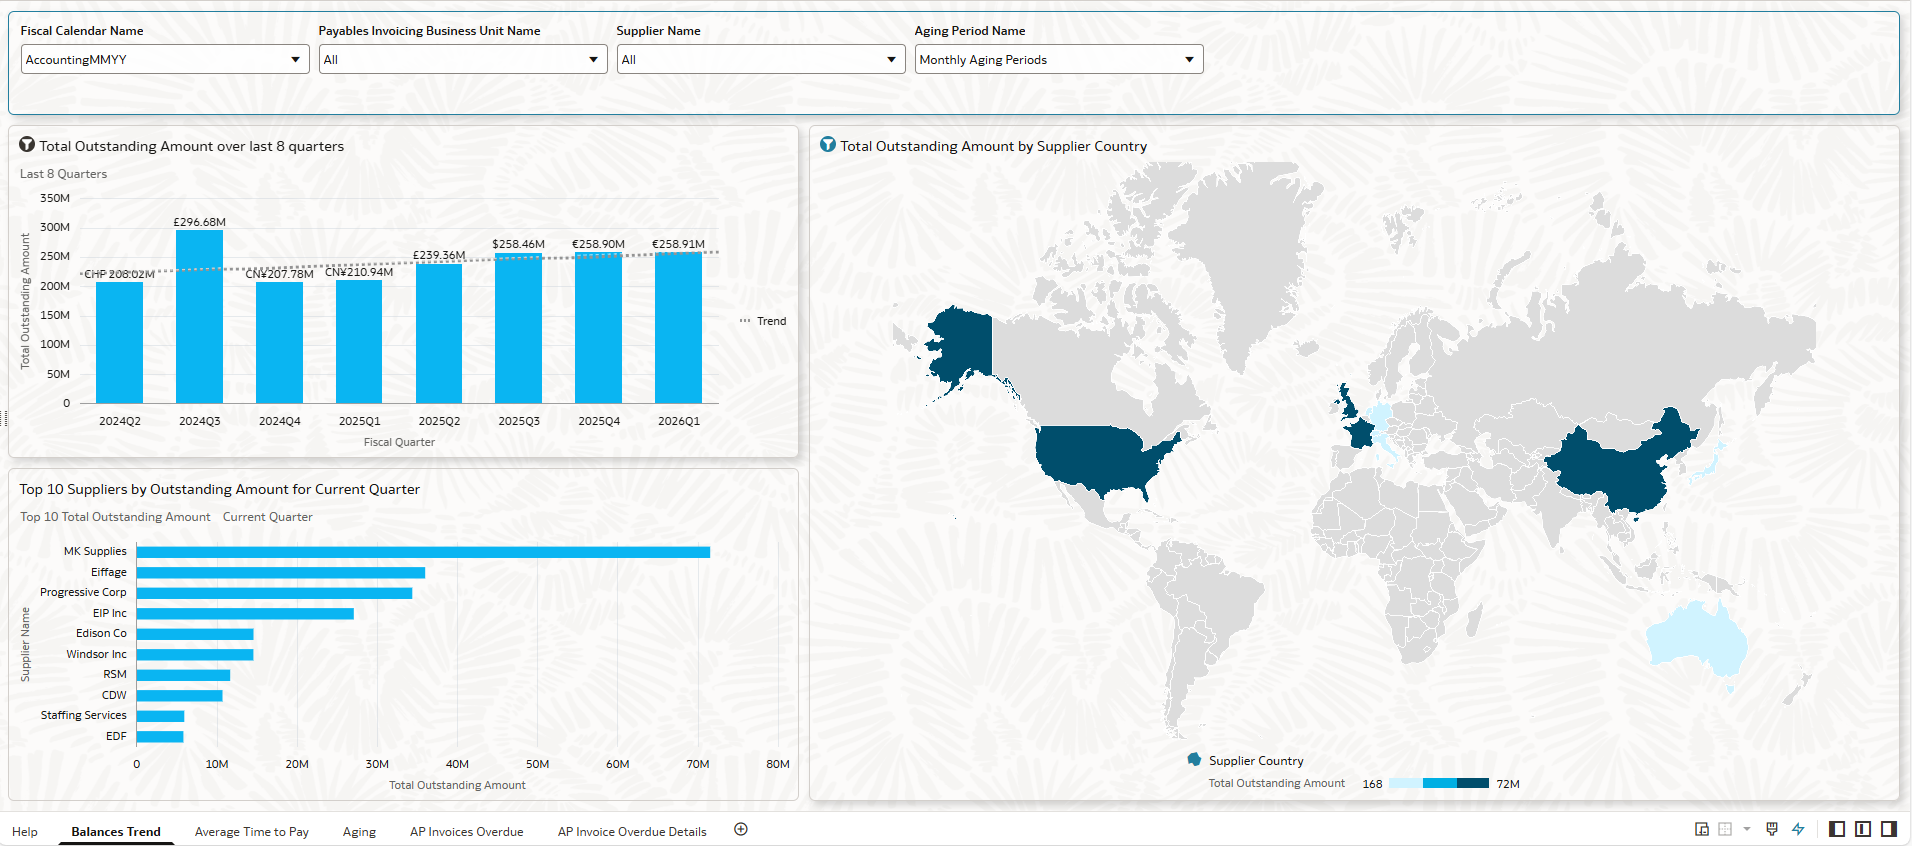This screenshot has height=846, width=1912.
Task: Click the Staffing Services supplier bar
Action: click(160, 716)
